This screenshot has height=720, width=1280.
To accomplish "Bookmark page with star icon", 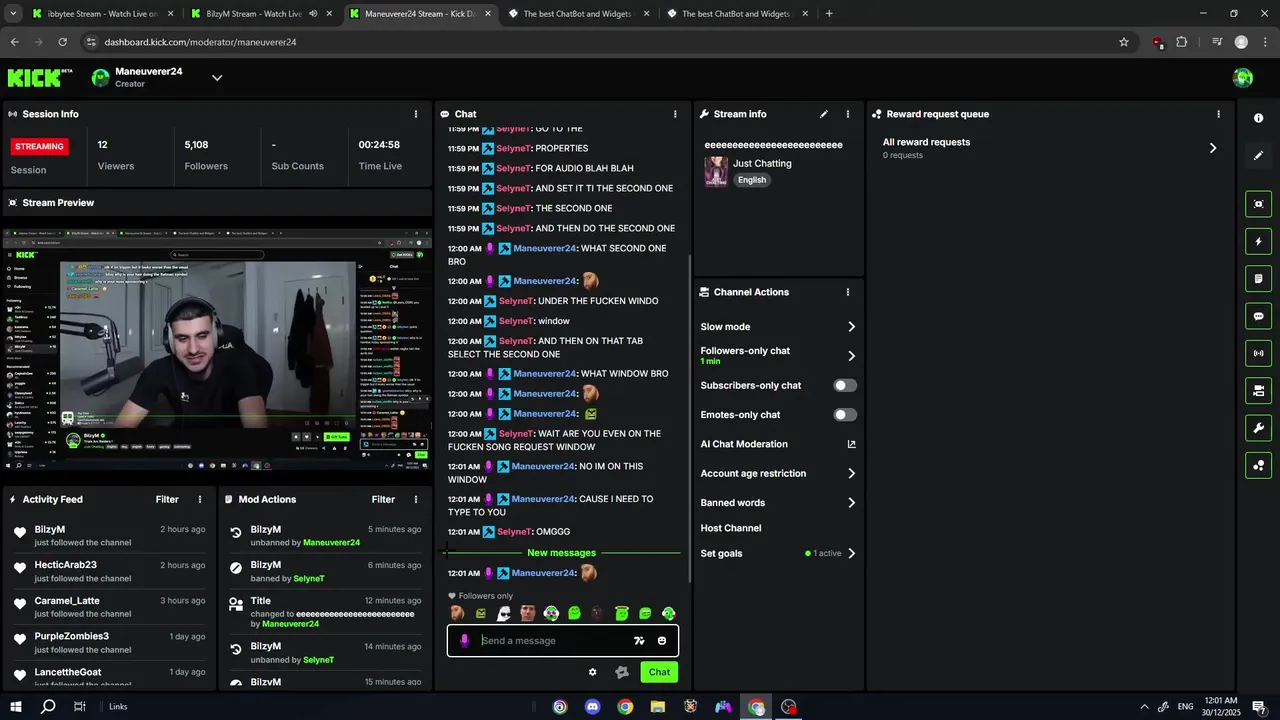I will (x=1124, y=42).
